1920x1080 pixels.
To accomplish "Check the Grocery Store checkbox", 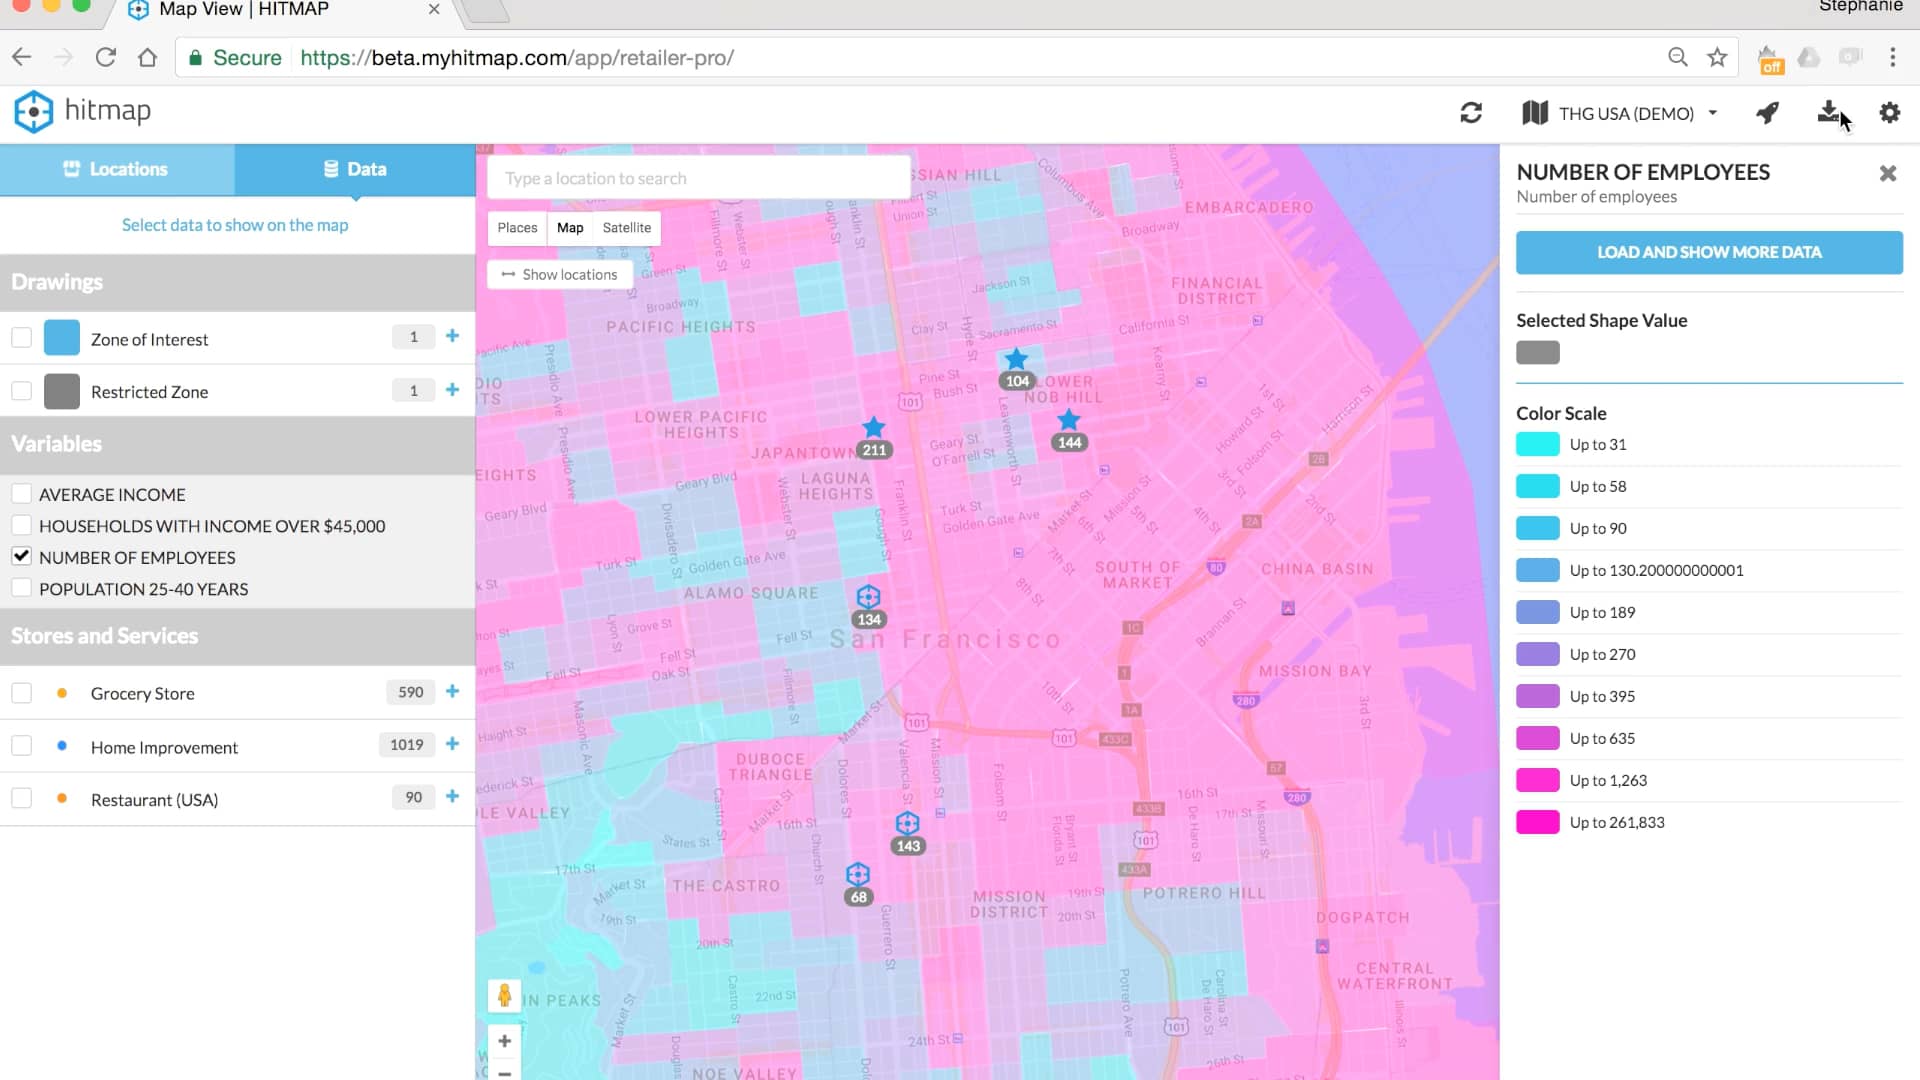I will click(x=21, y=693).
